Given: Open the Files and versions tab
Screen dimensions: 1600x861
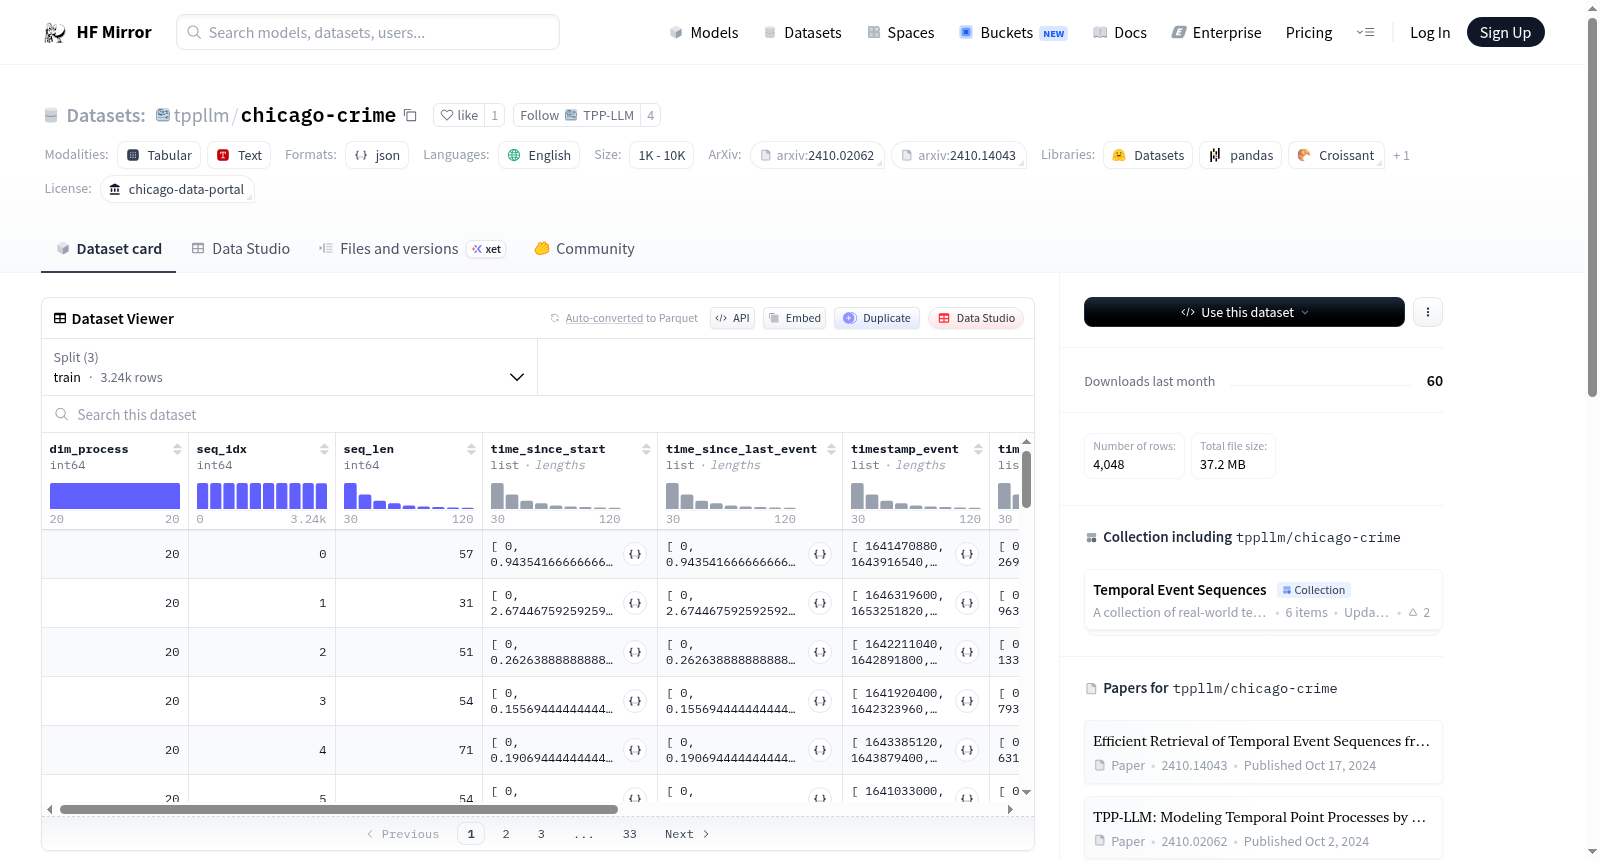Looking at the screenshot, I should click(411, 249).
